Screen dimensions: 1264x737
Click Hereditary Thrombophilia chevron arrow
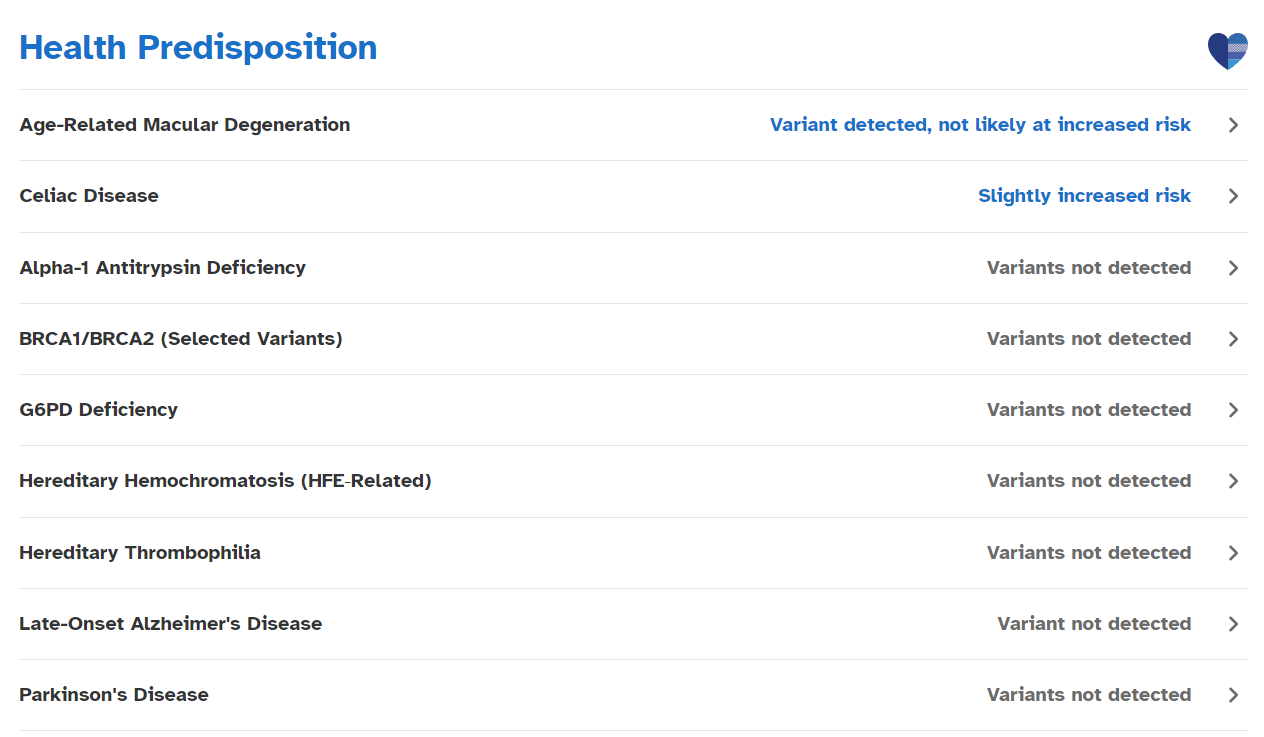tap(1233, 553)
